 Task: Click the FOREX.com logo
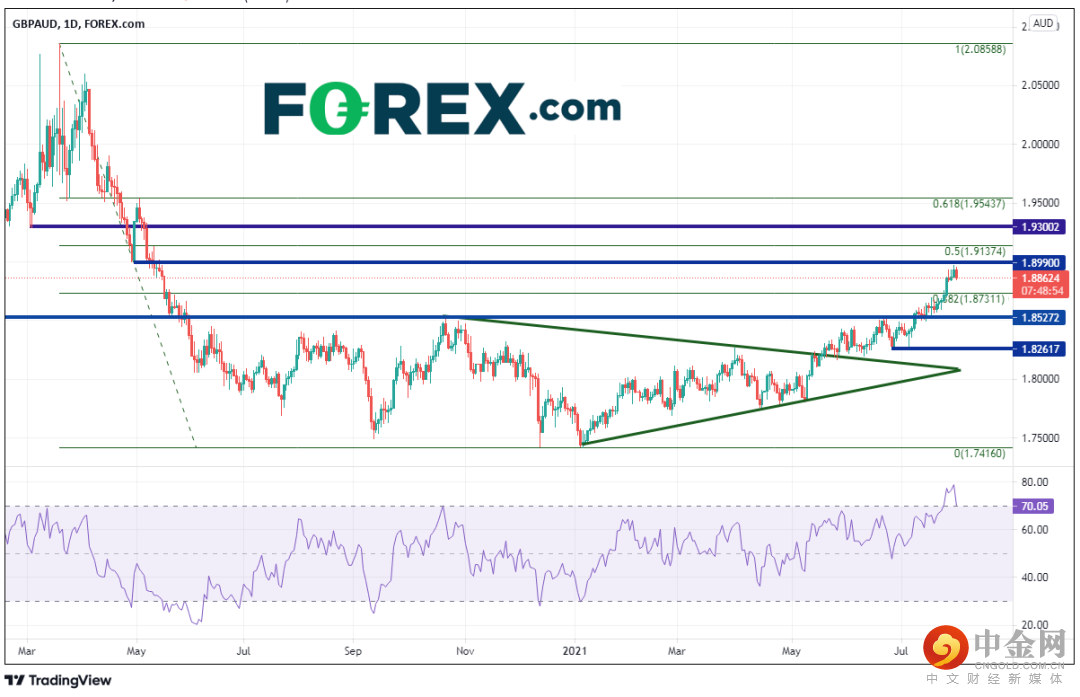442,108
